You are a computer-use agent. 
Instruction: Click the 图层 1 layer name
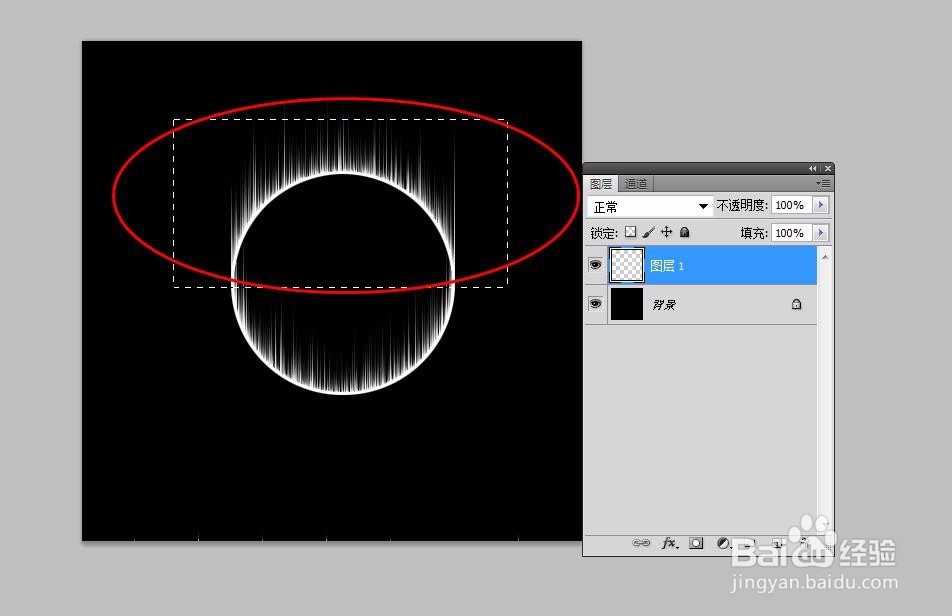(x=667, y=266)
